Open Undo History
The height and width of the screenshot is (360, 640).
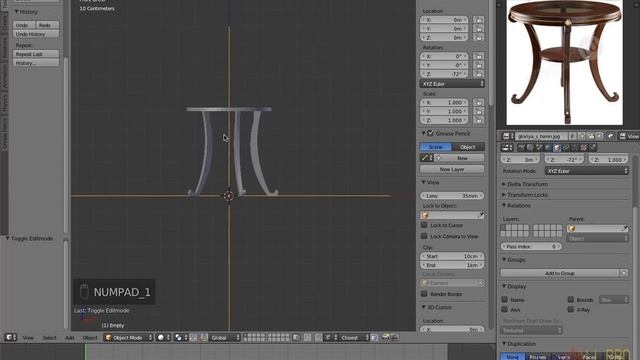(36, 34)
